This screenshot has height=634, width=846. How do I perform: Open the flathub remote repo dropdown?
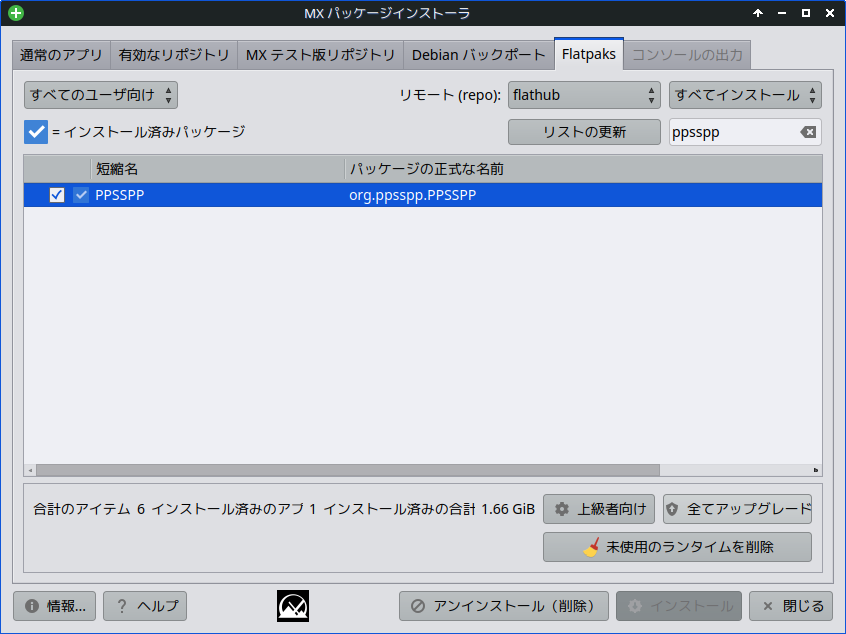[x=584, y=95]
